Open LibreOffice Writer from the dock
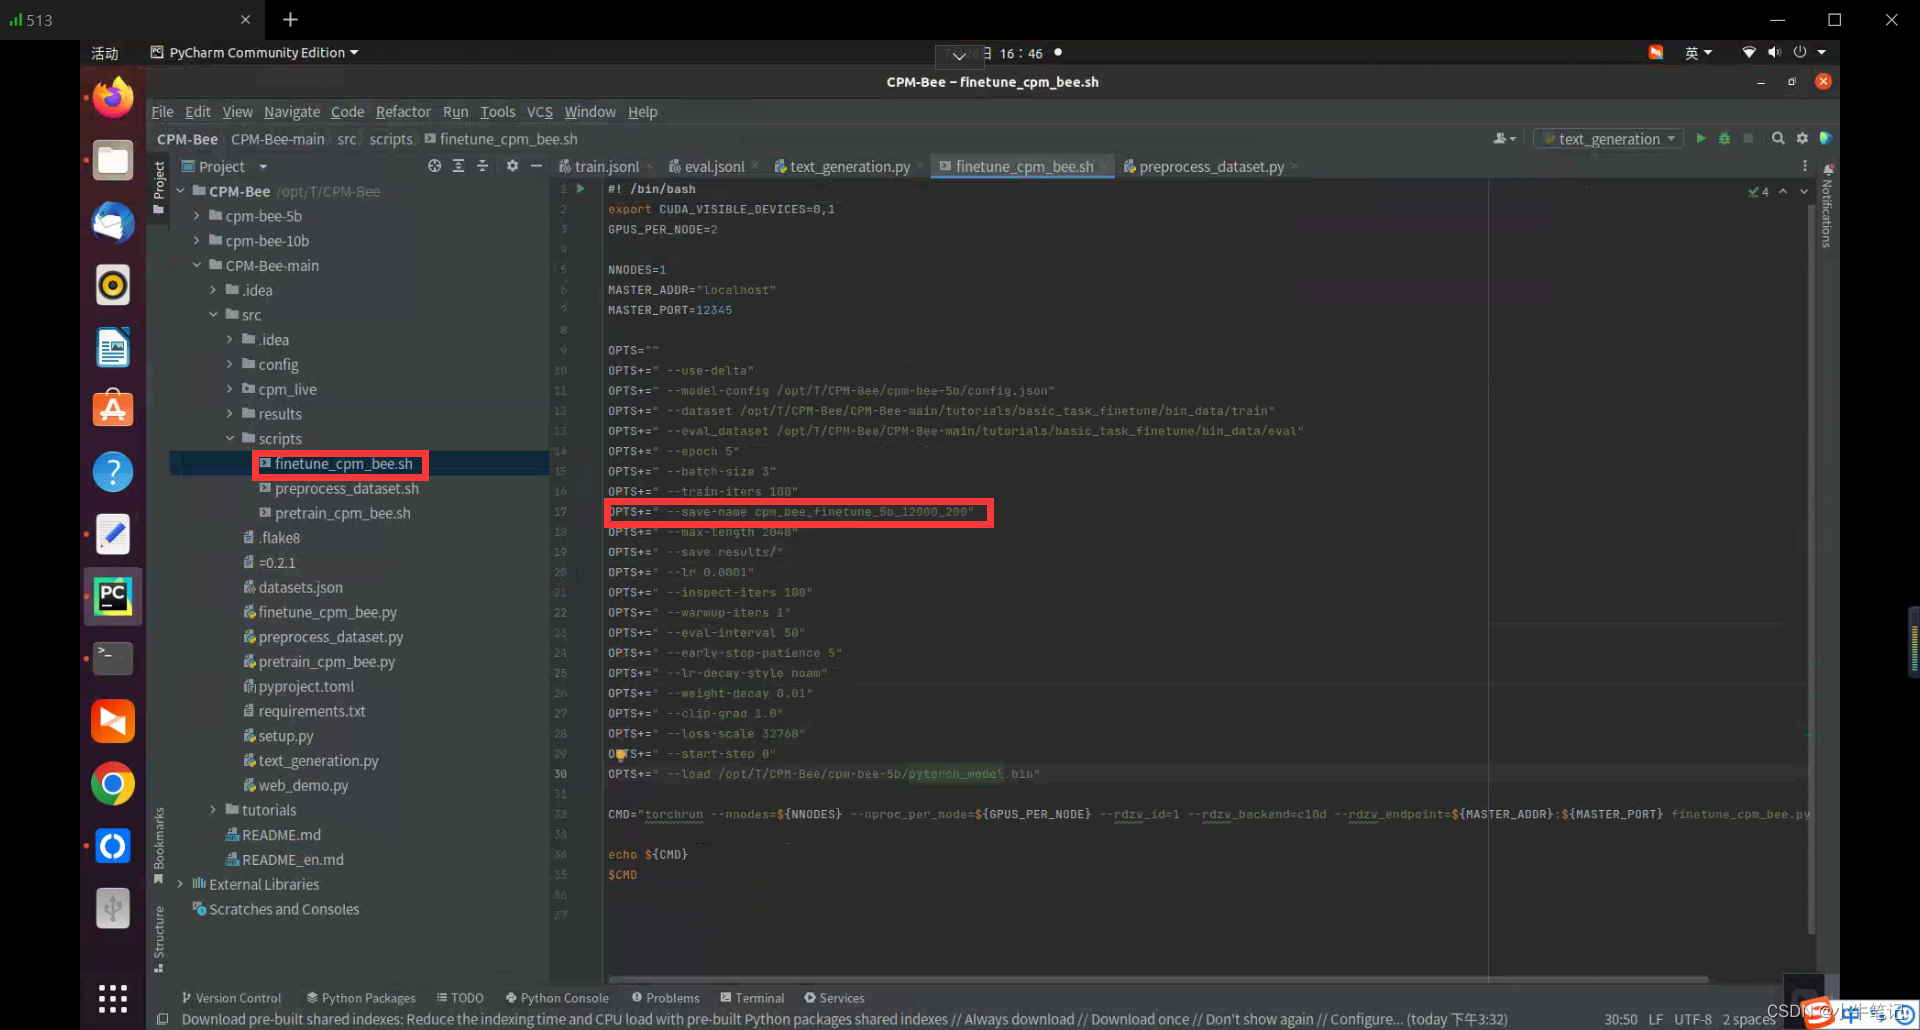Viewport: 1920px width, 1030px height. click(113, 347)
